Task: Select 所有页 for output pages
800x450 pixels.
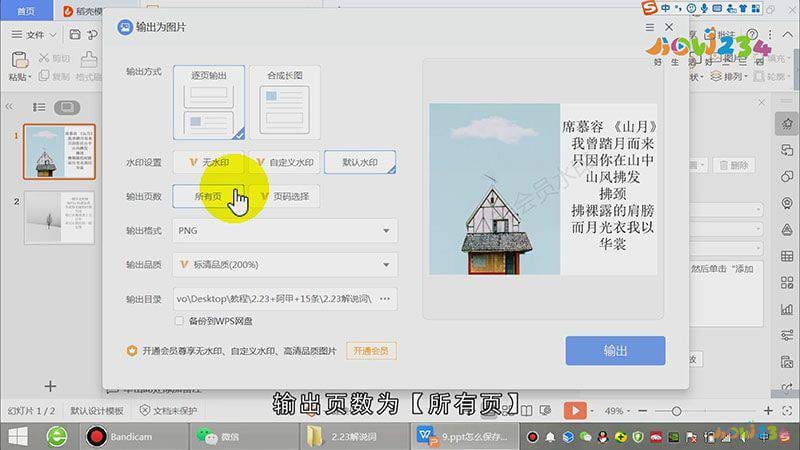Action: click(x=209, y=196)
